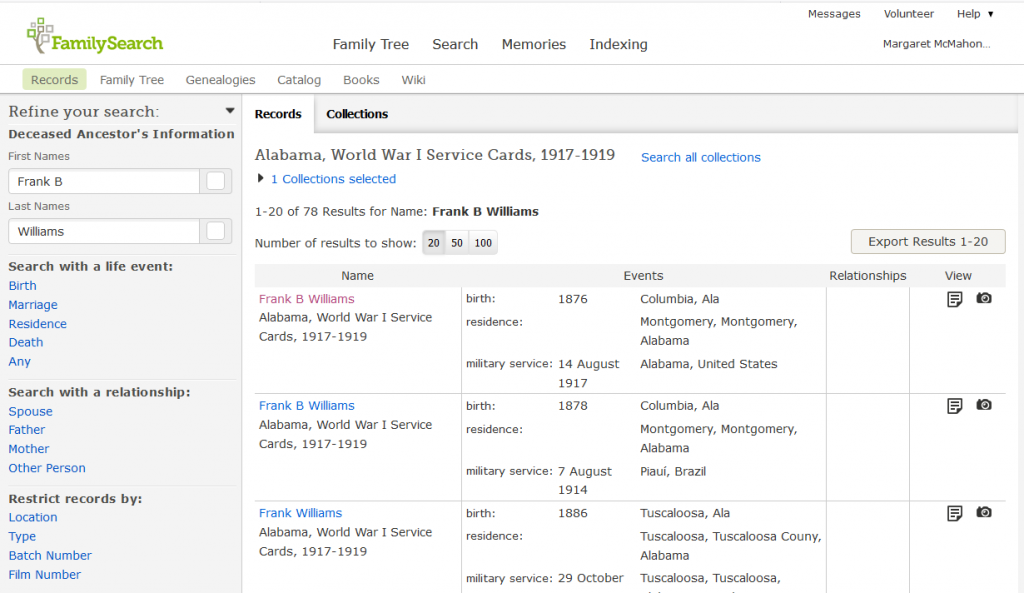Restrict records by Location
This screenshot has height=593, width=1024.
click(33, 517)
